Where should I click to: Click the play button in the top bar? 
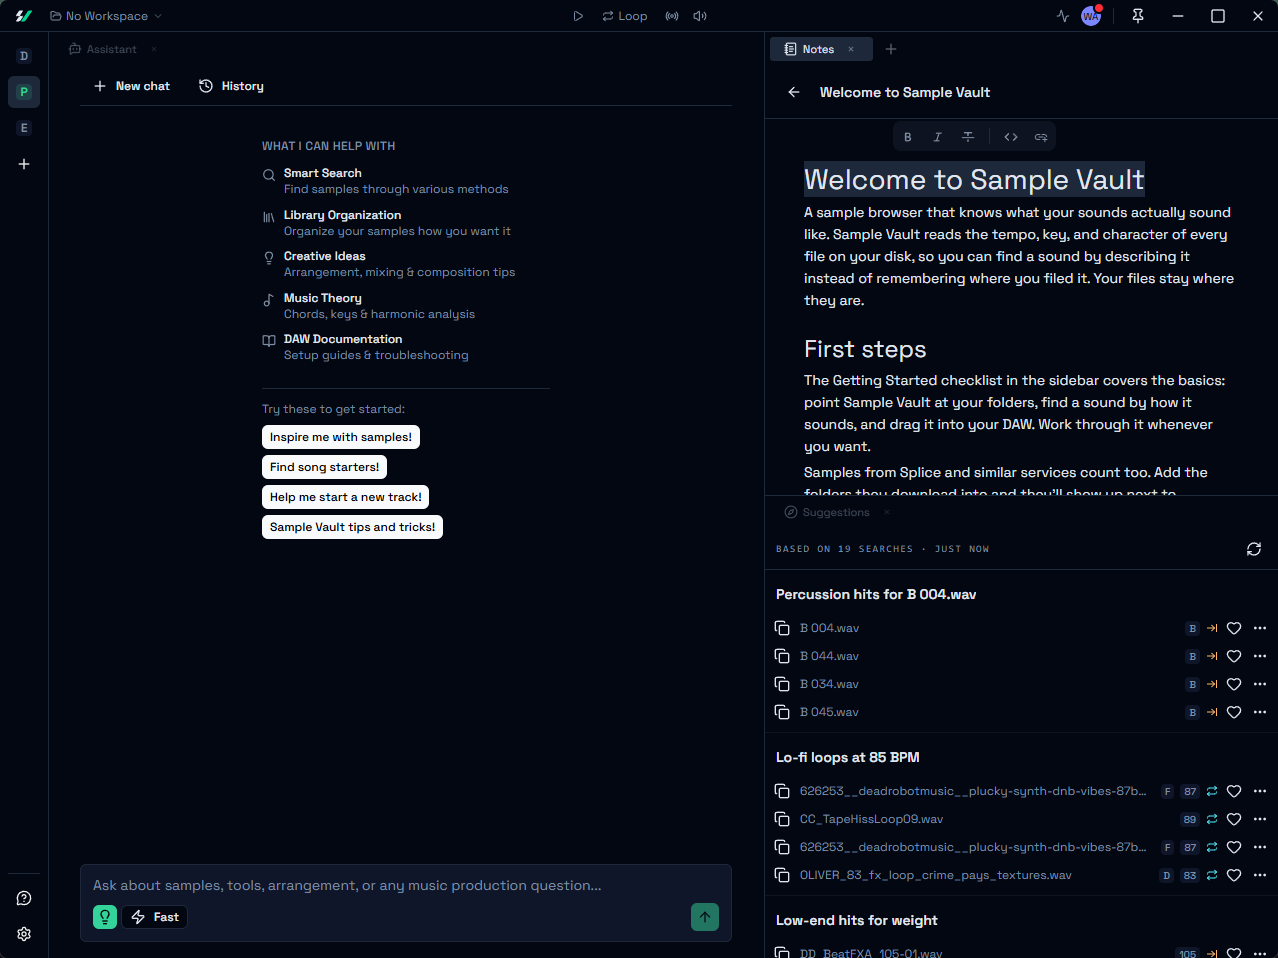[x=578, y=16]
